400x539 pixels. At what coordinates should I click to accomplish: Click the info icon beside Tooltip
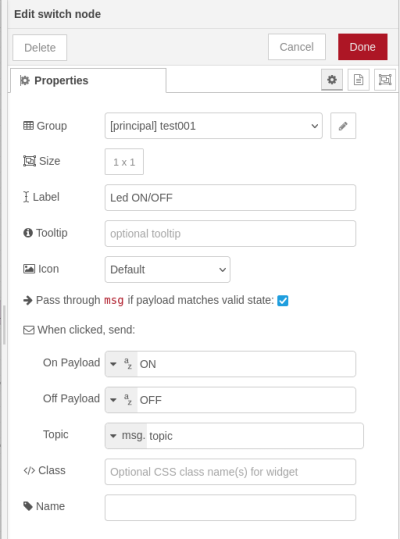pos(28,233)
